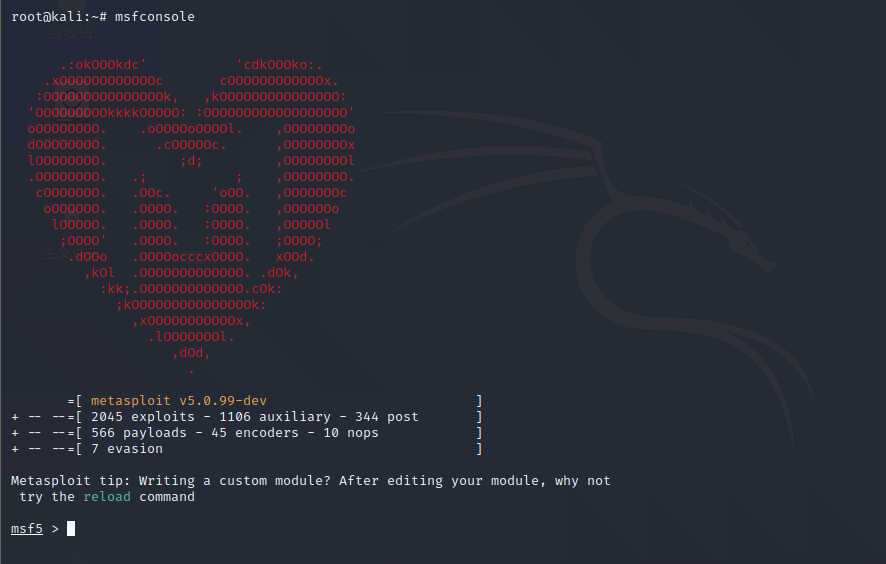Click the ';d;' text in the ASCII banner

pyautogui.click(x=191, y=161)
